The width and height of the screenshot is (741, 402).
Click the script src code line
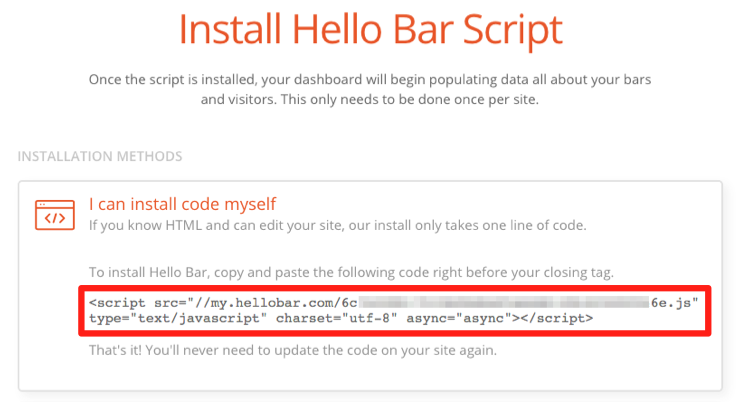(x=393, y=302)
